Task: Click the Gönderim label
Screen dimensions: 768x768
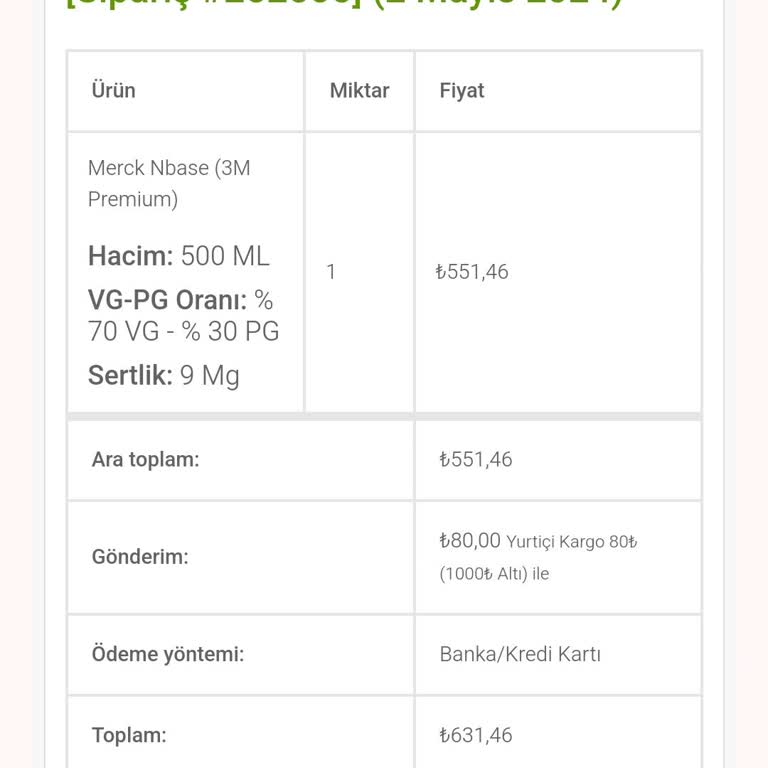Action: pyautogui.click(x=140, y=557)
